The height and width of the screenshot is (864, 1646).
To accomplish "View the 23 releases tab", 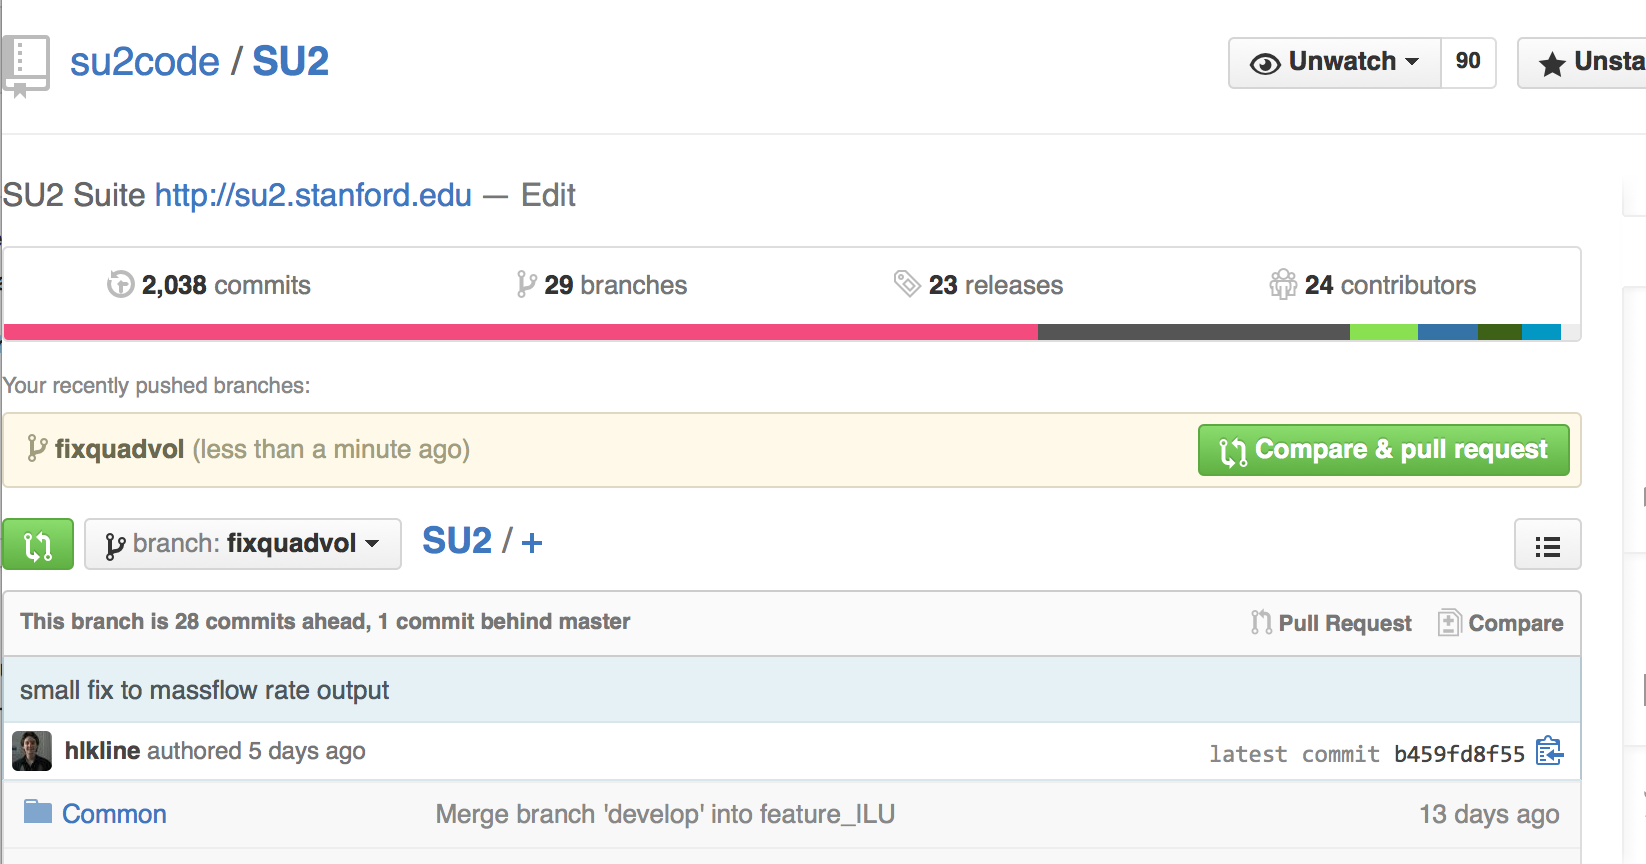I will tap(978, 285).
